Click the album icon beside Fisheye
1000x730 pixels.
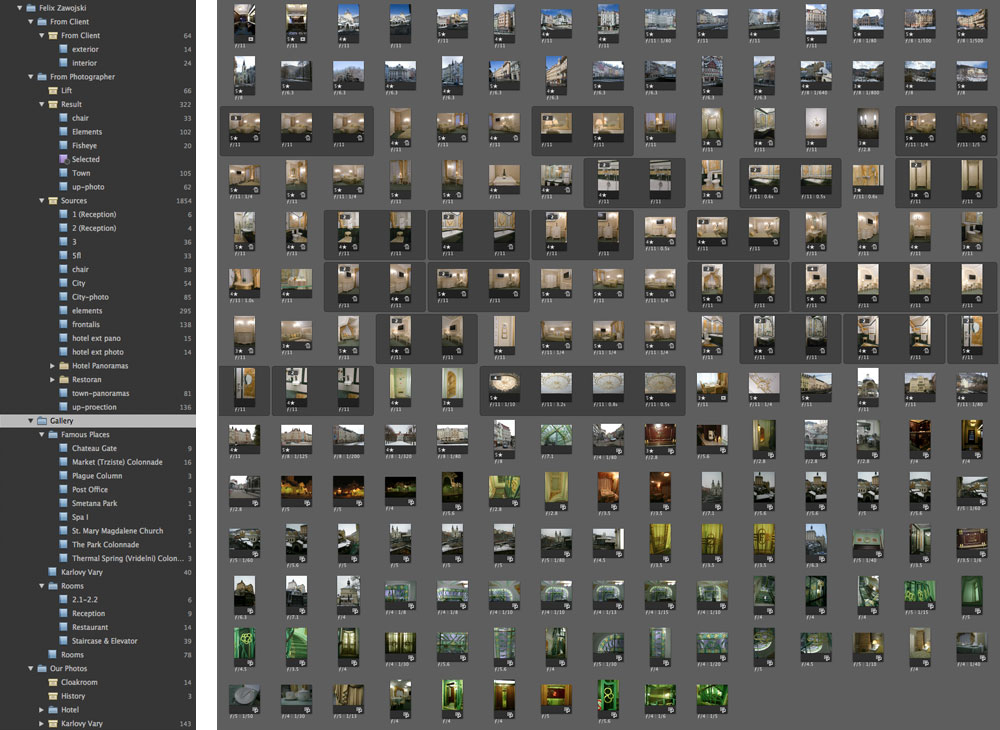(64, 145)
